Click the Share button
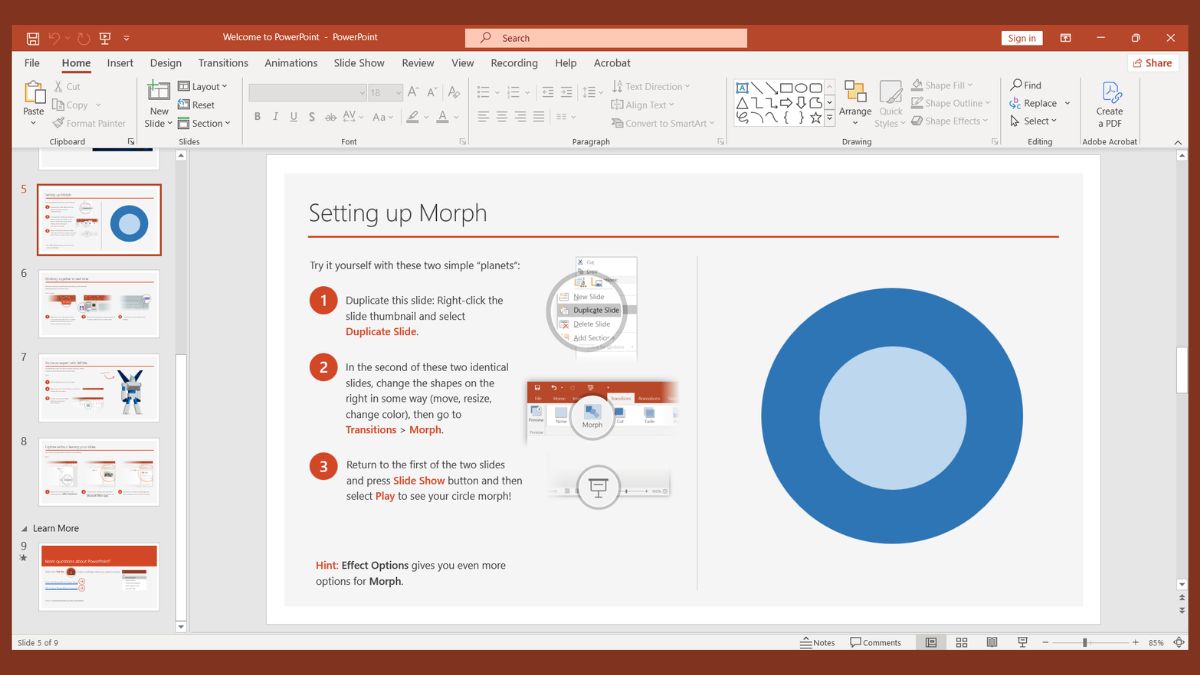Screen dimensions: 1200x675 click(1152, 63)
